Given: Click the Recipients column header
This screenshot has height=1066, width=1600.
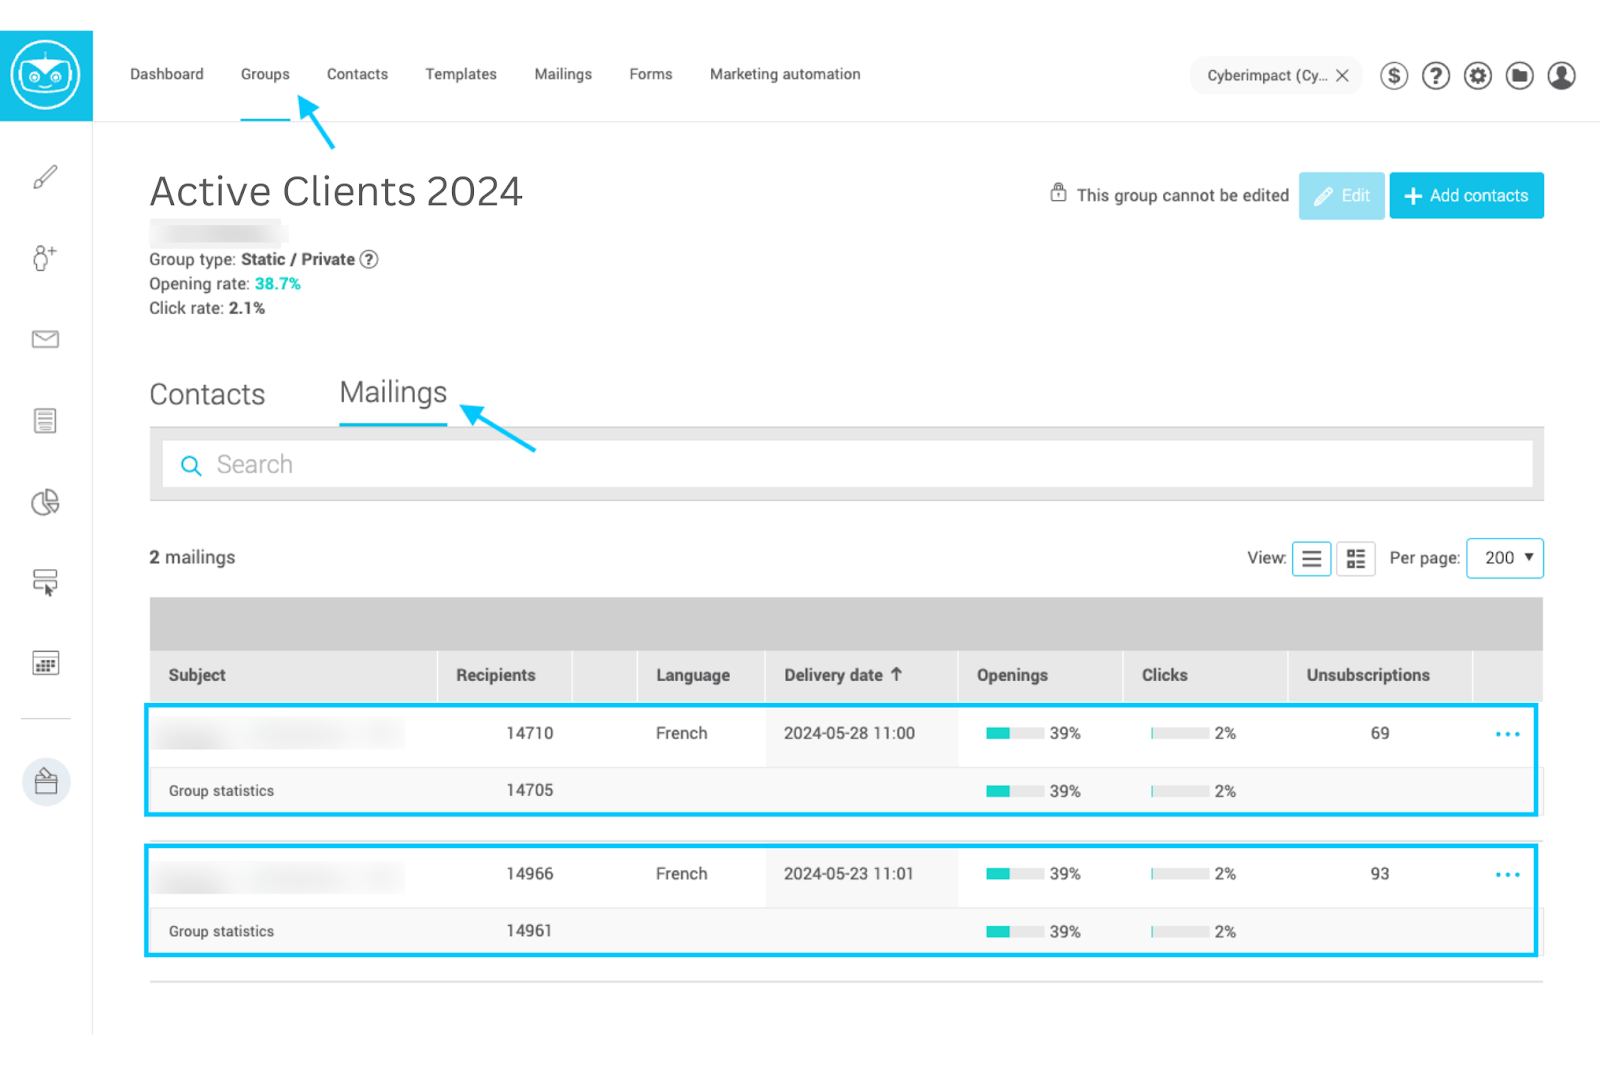Looking at the screenshot, I should click(496, 675).
